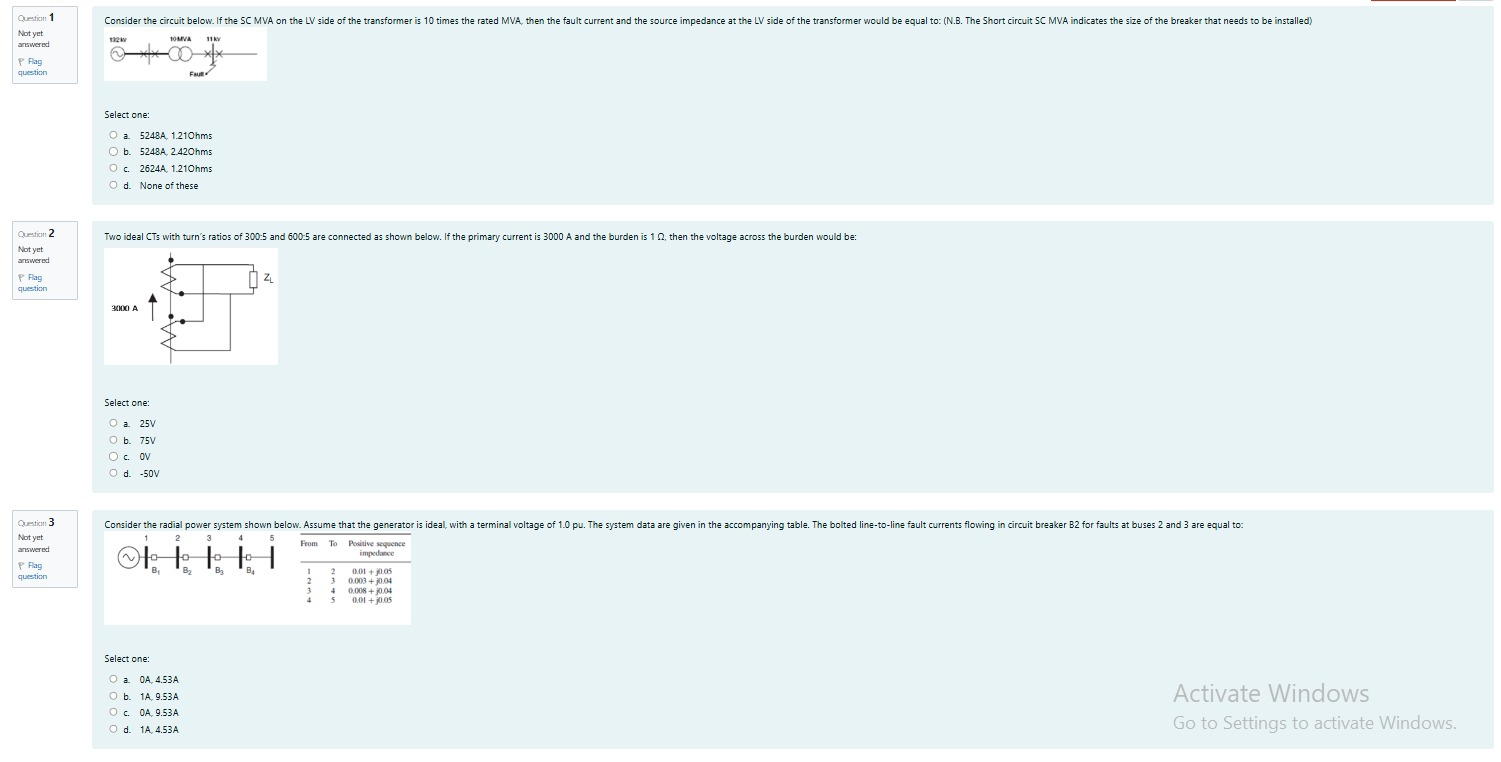Screen dimensions: 1501x762
Task: Click the transformer fault circuit diagram
Action: (x=185, y=56)
